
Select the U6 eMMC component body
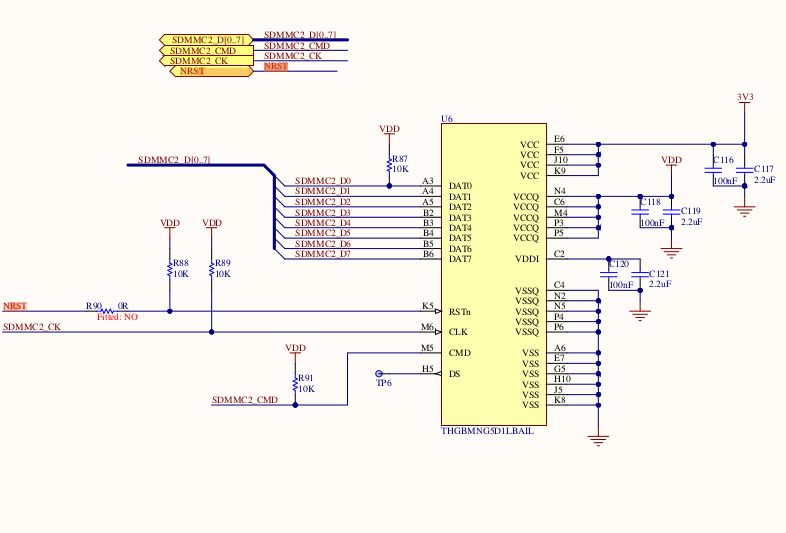click(494, 274)
